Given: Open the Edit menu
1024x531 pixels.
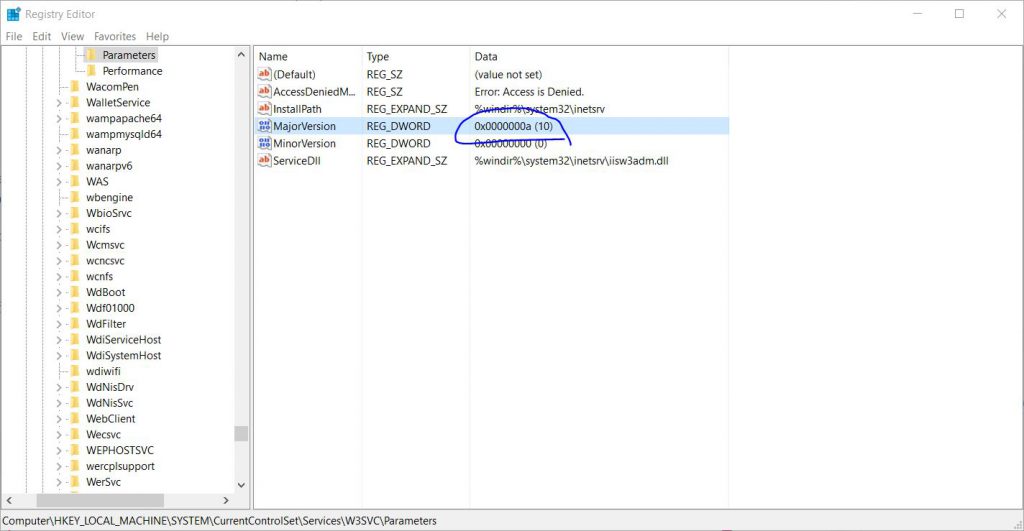Looking at the screenshot, I should pyautogui.click(x=42, y=37).
